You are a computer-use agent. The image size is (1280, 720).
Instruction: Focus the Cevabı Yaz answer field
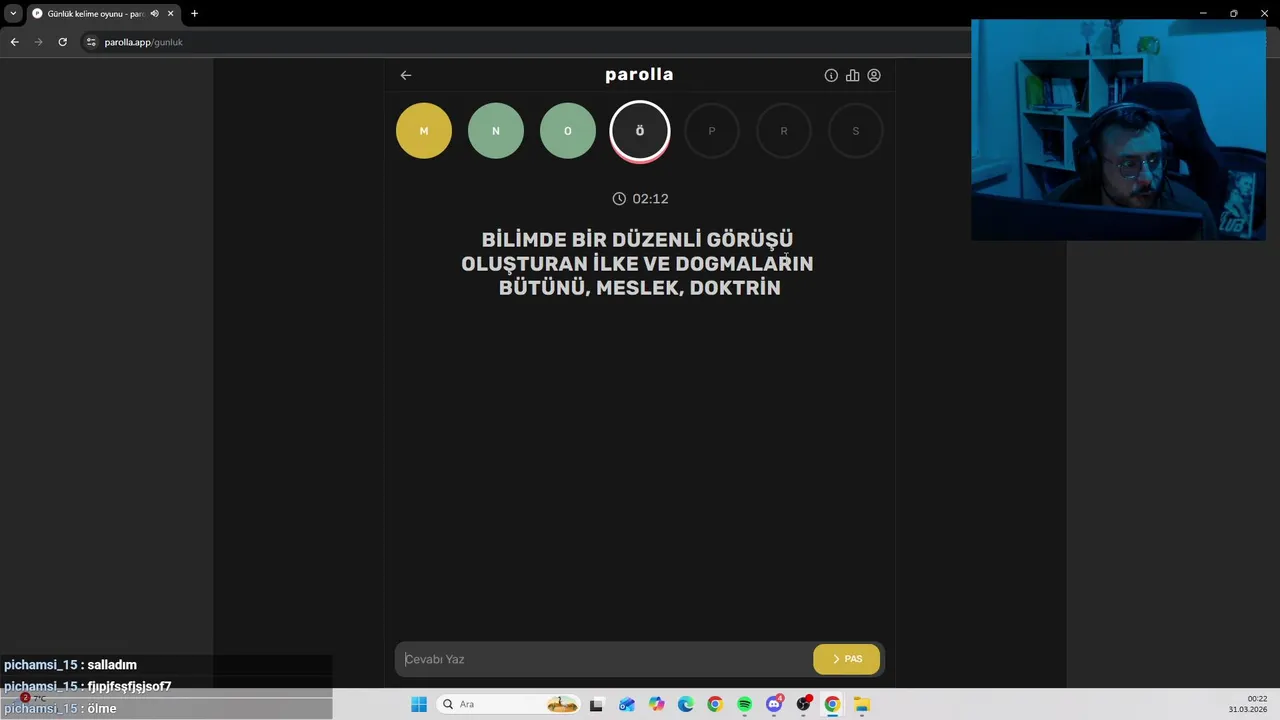pos(603,659)
